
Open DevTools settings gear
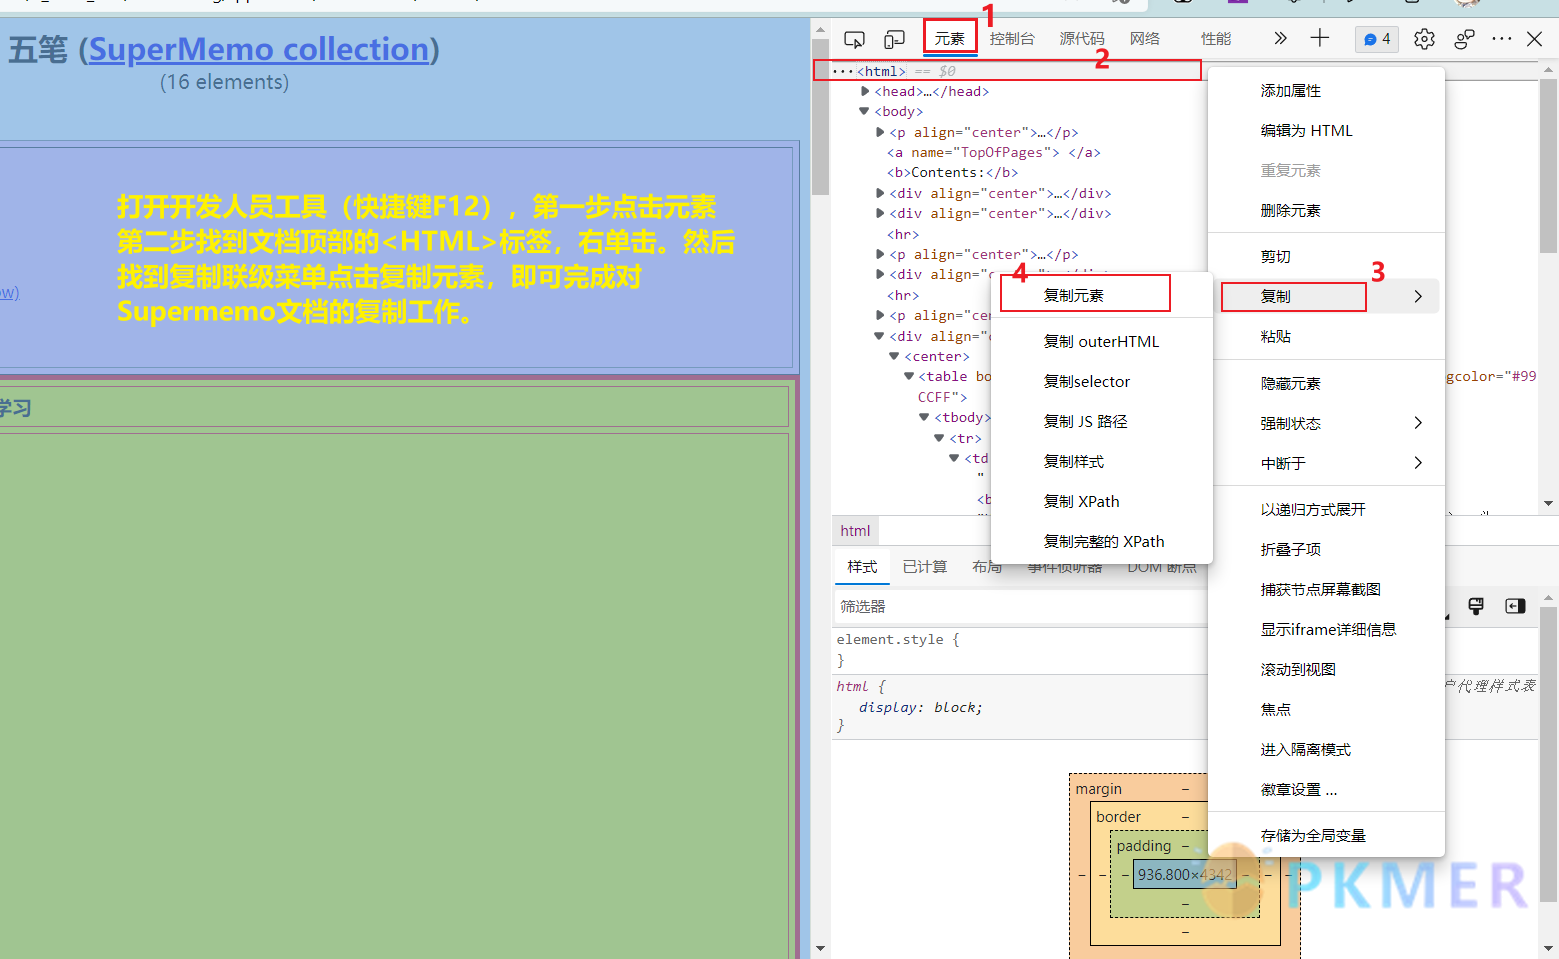point(1424,39)
